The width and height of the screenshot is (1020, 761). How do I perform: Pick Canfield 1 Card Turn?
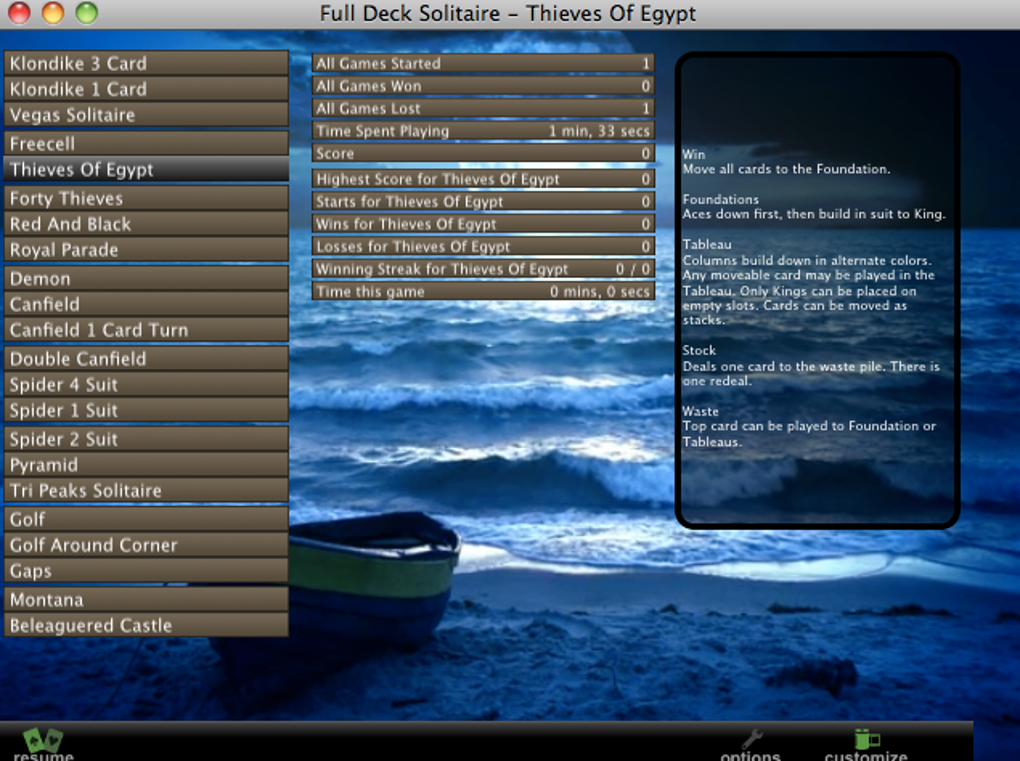(146, 330)
